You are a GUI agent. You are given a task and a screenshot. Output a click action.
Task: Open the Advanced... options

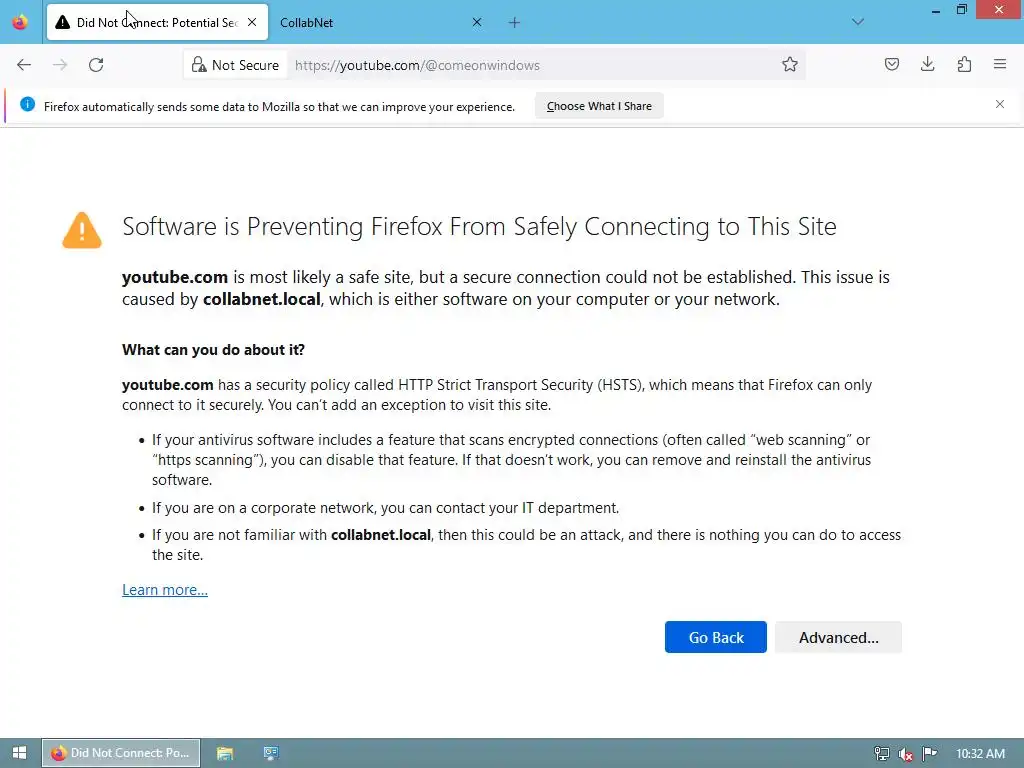839,637
